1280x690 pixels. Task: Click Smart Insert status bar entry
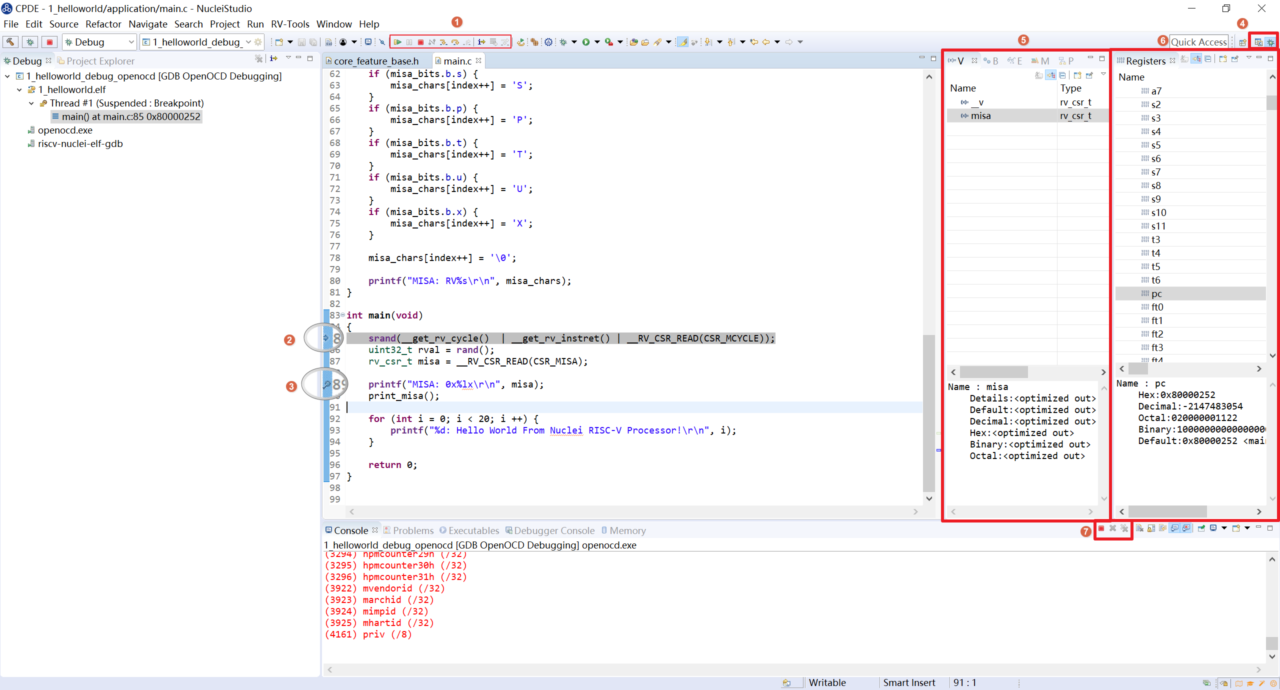pyautogui.click(x=909, y=682)
